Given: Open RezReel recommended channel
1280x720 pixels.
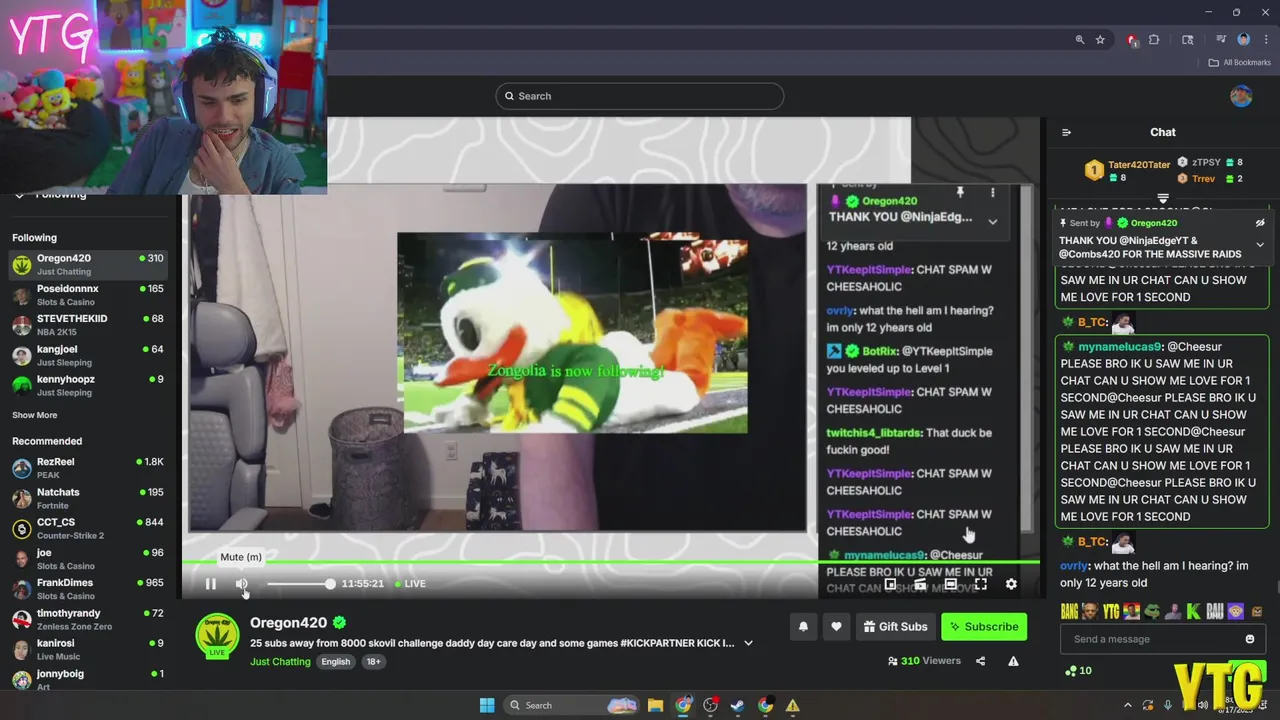Looking at the screenshot, I should [x=87, y=468].
